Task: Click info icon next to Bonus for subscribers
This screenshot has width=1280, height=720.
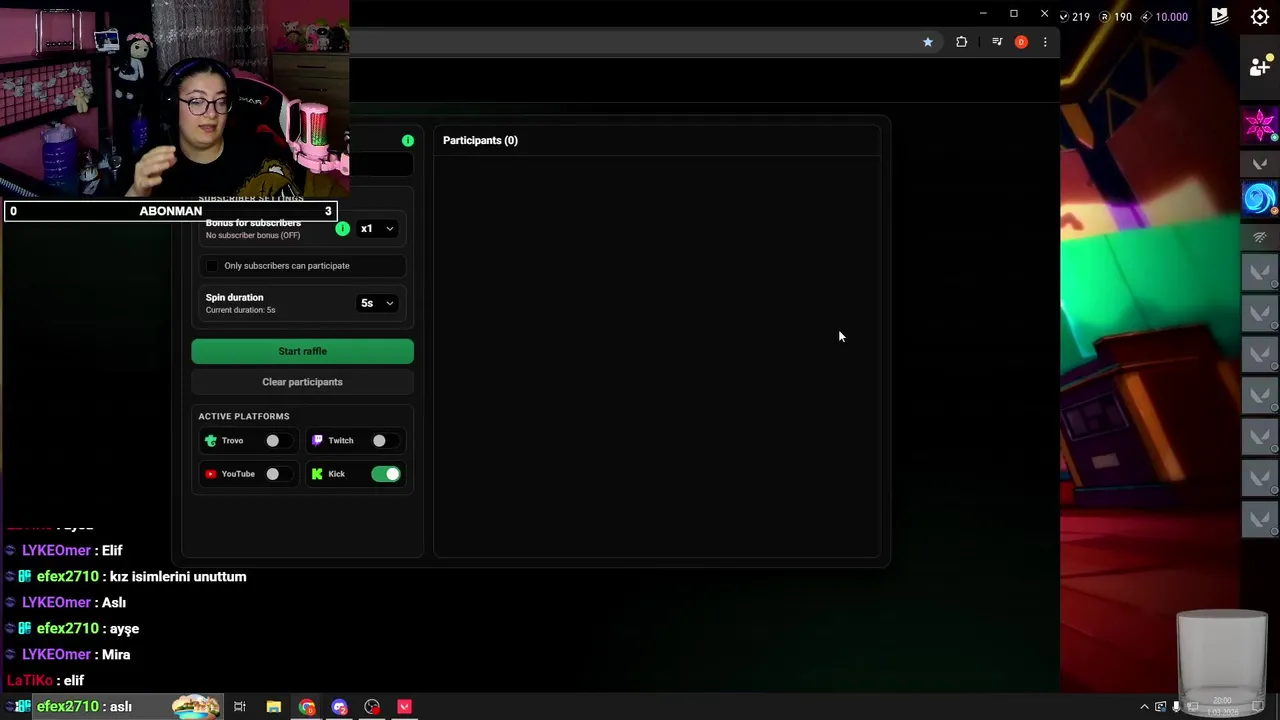Action: click(x=343, y=229)
